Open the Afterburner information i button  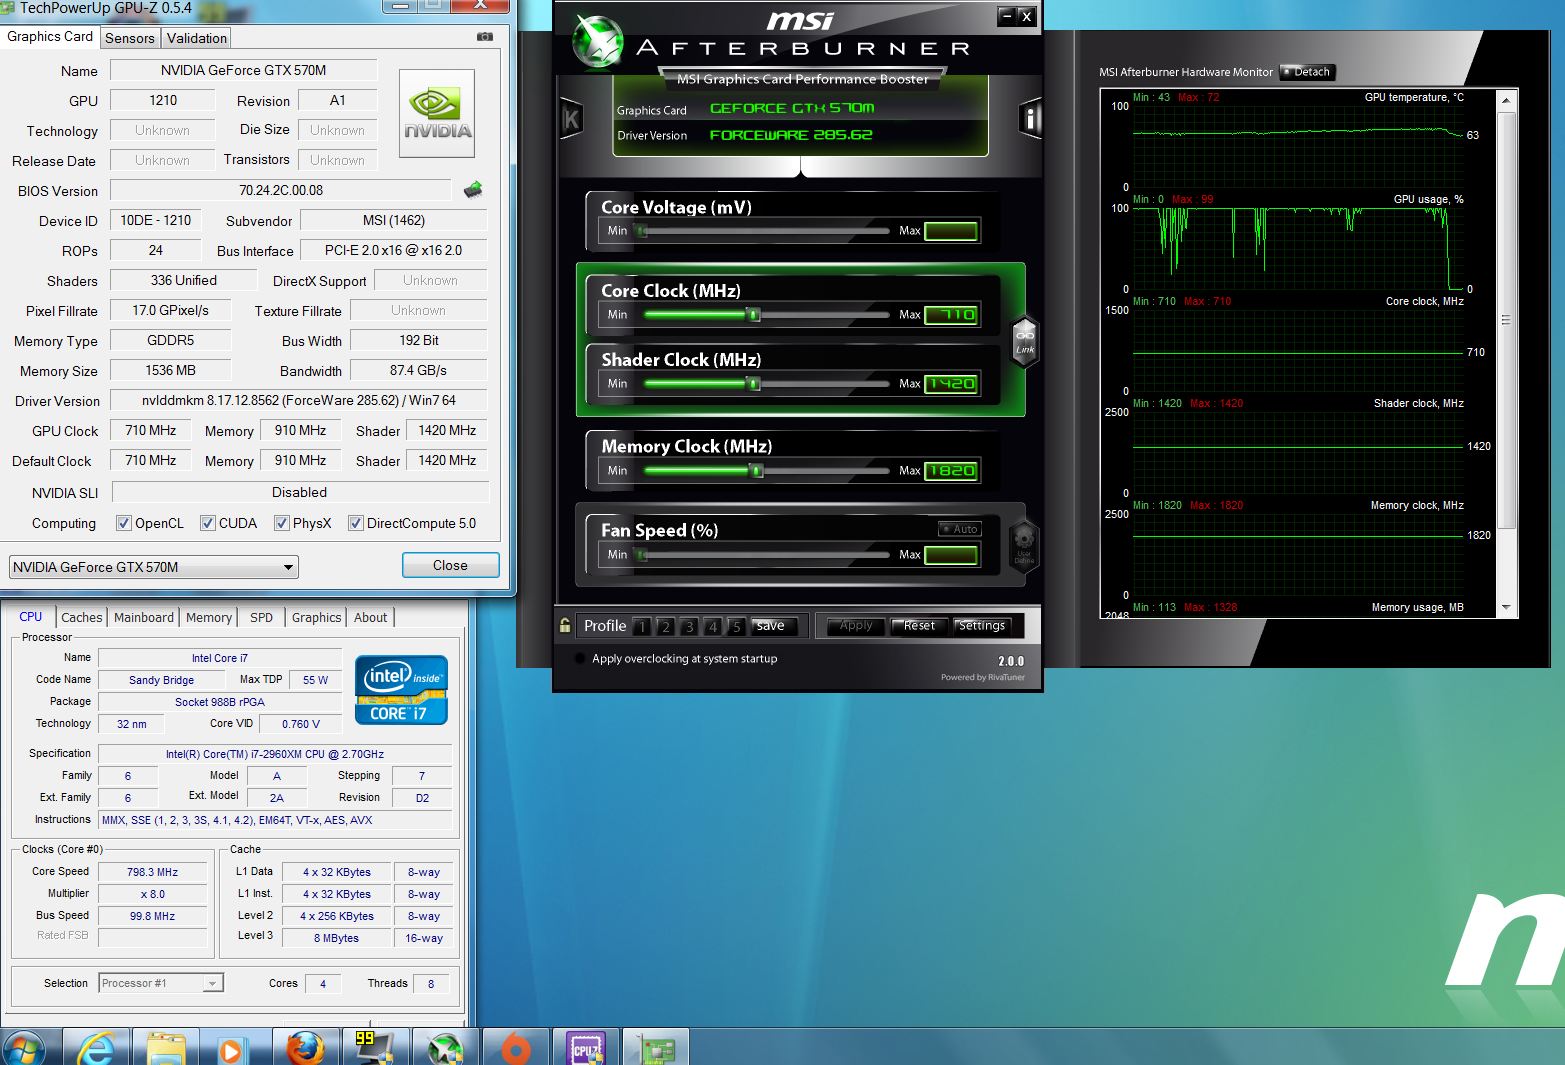click(x=1030, y=119)
